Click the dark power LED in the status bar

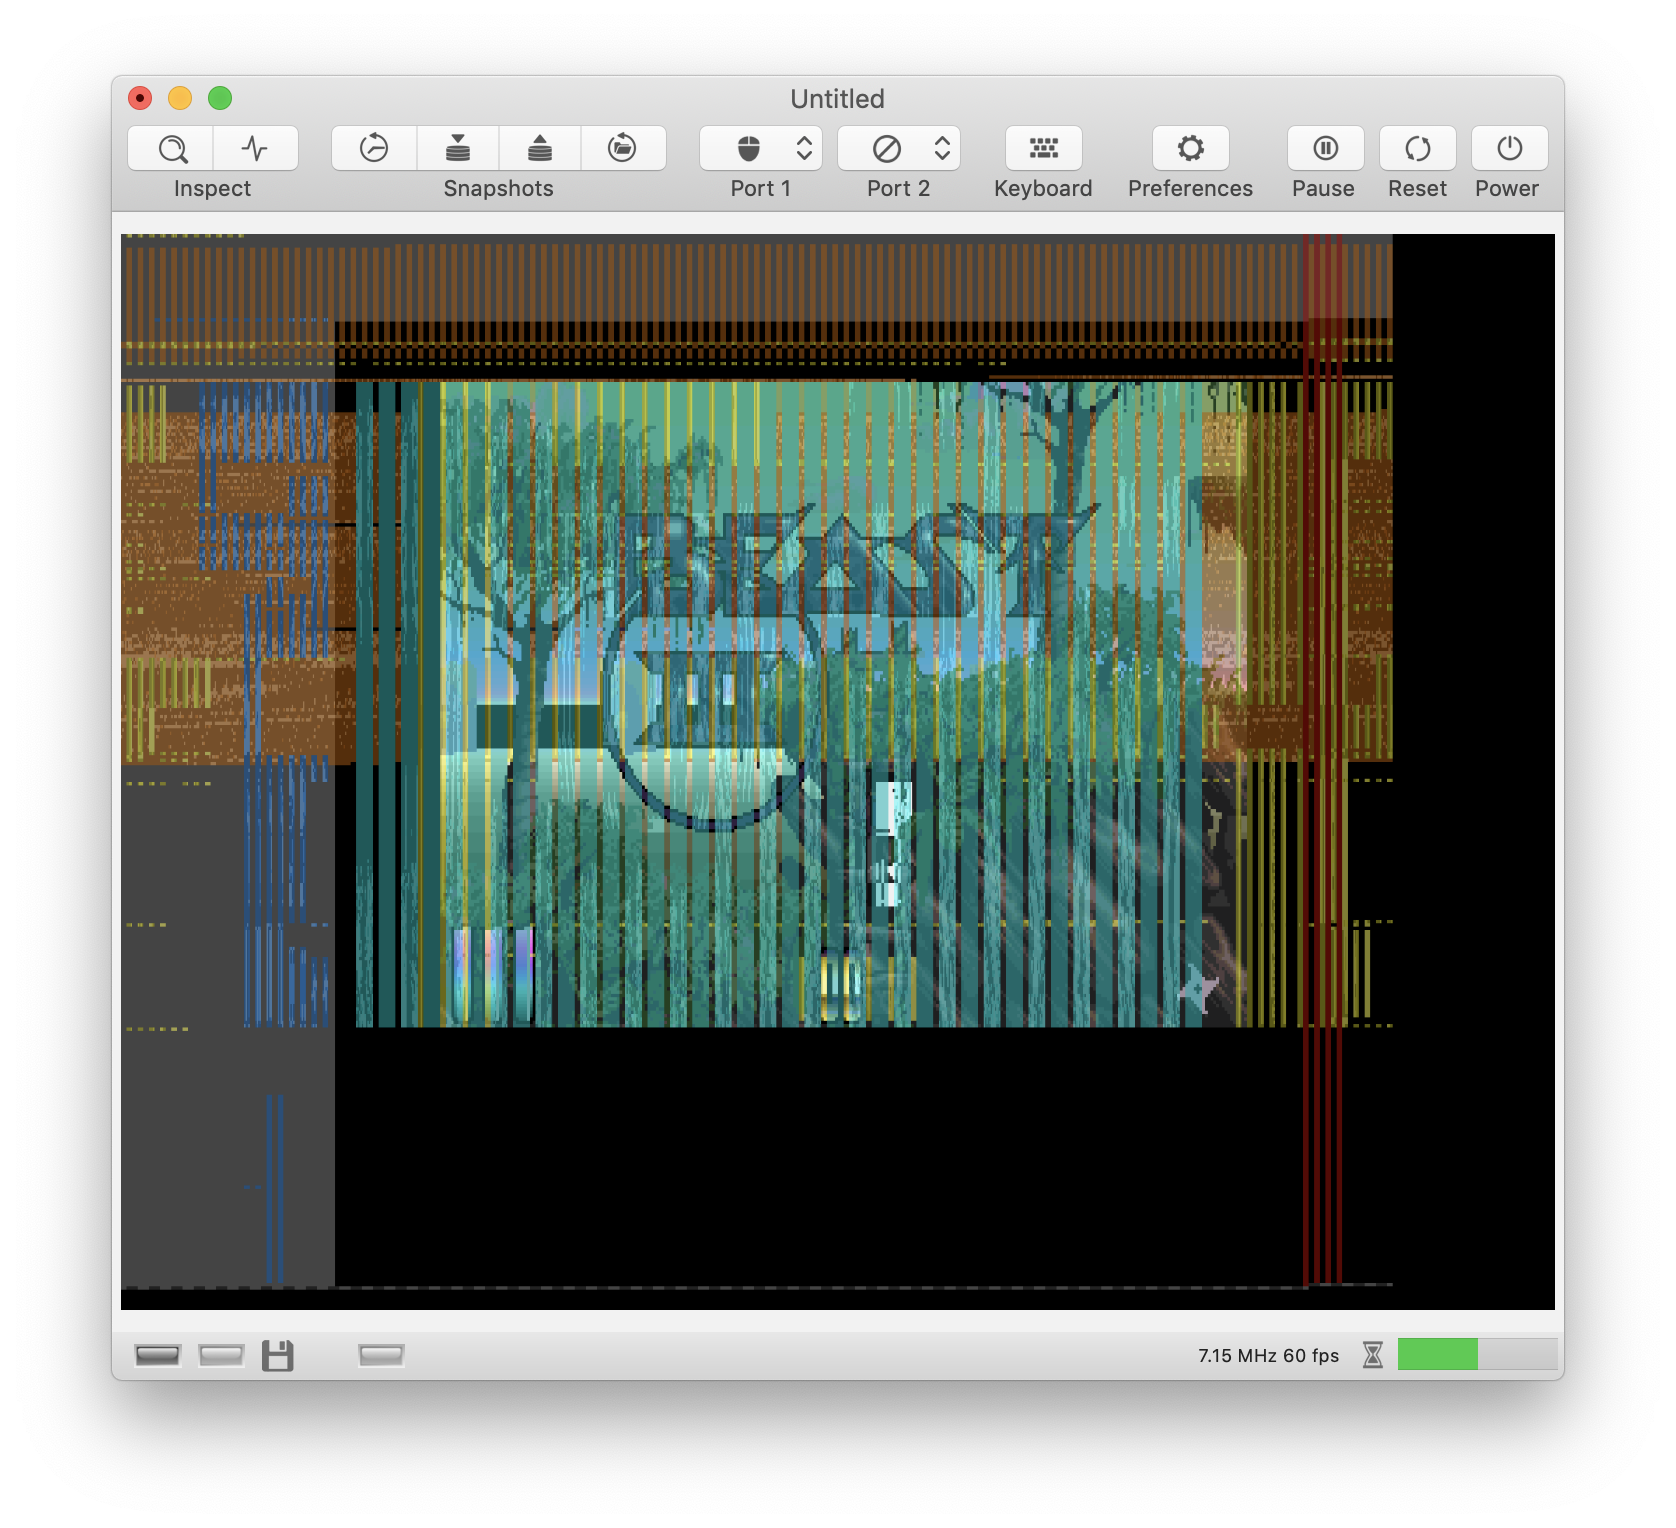[157, 1355]
